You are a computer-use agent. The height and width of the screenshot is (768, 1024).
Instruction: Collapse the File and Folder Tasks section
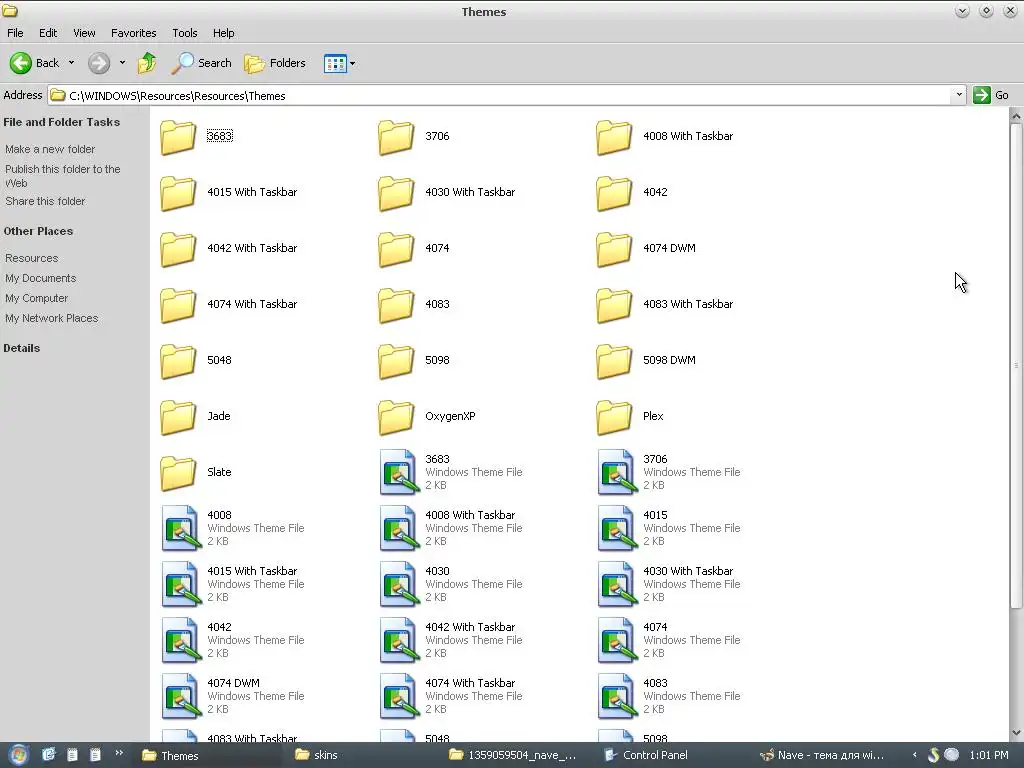coord(61,122)
